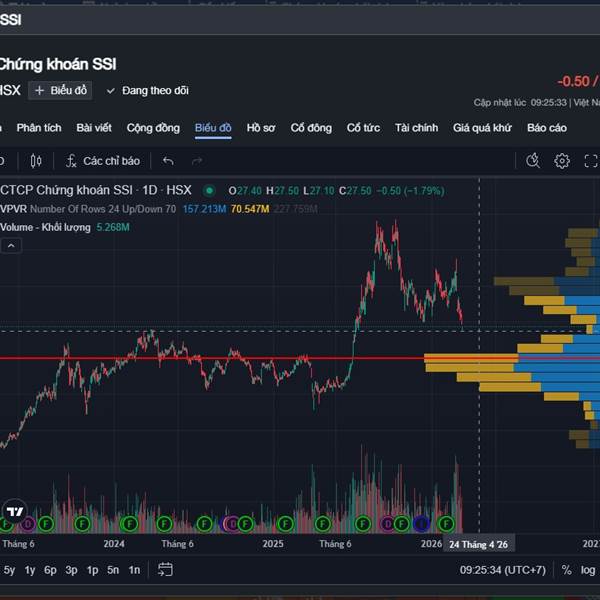Open the Các chỉ báo indicators menu

[x=103, y=161]
